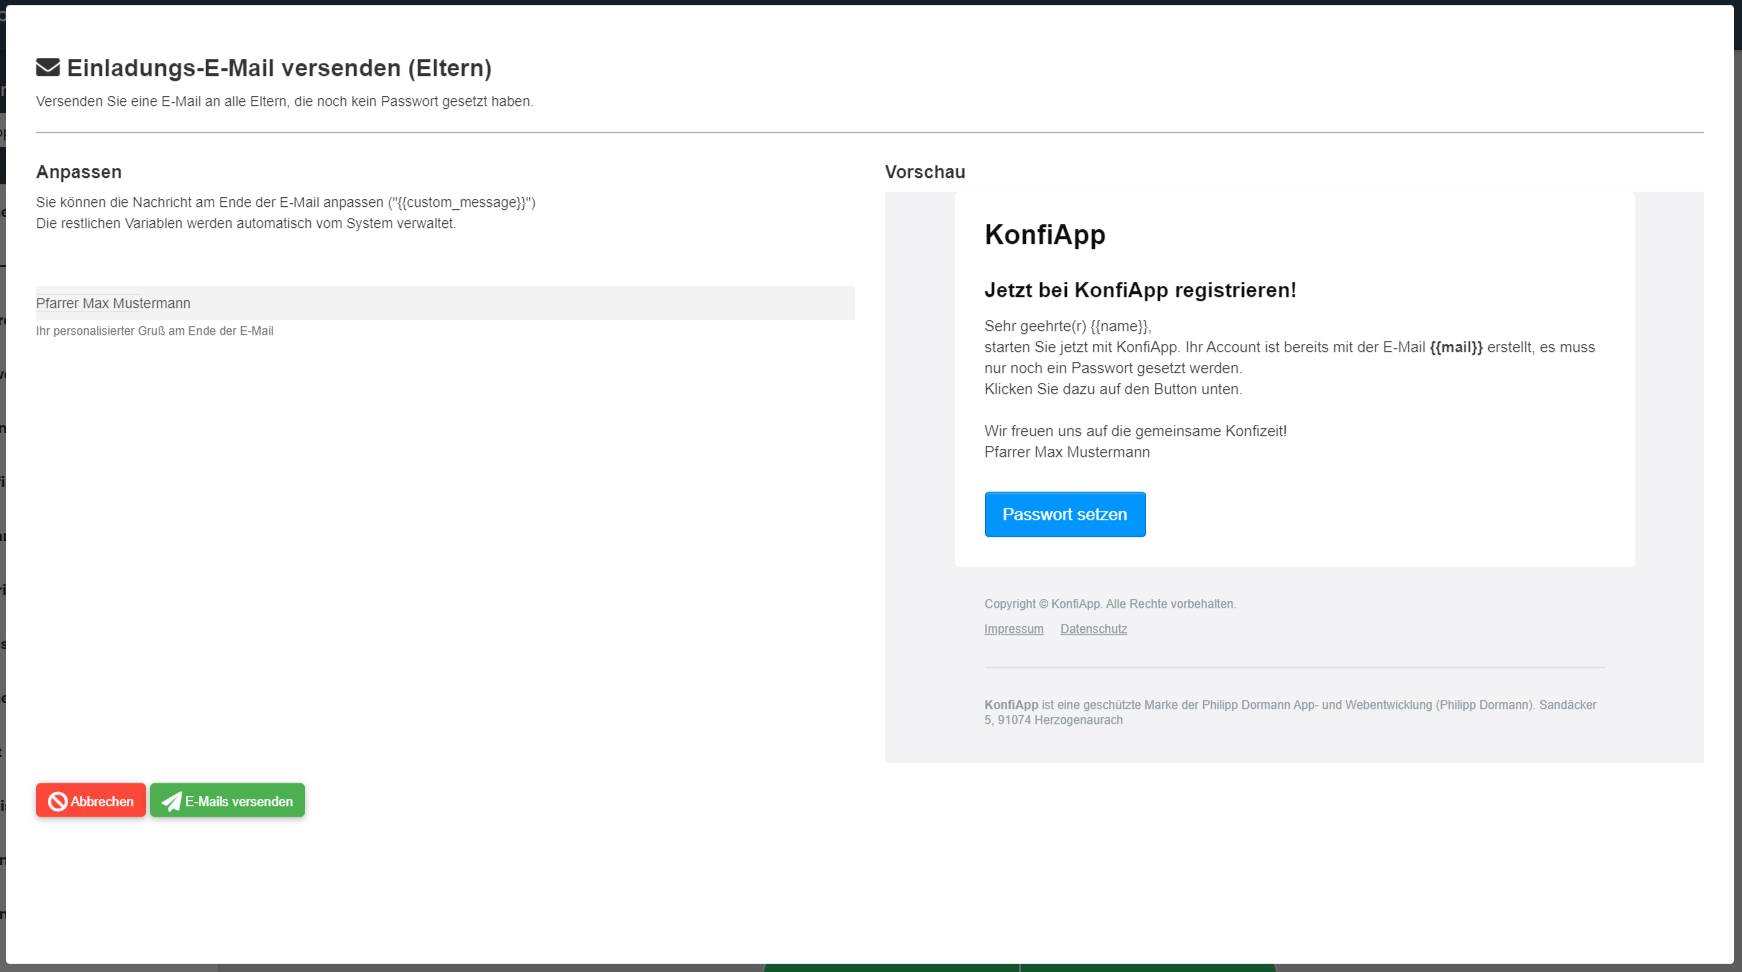This screenshot has width=1742, height=972.
Task: Select the 'Vorschau' section heading
Action: [925, 172]
